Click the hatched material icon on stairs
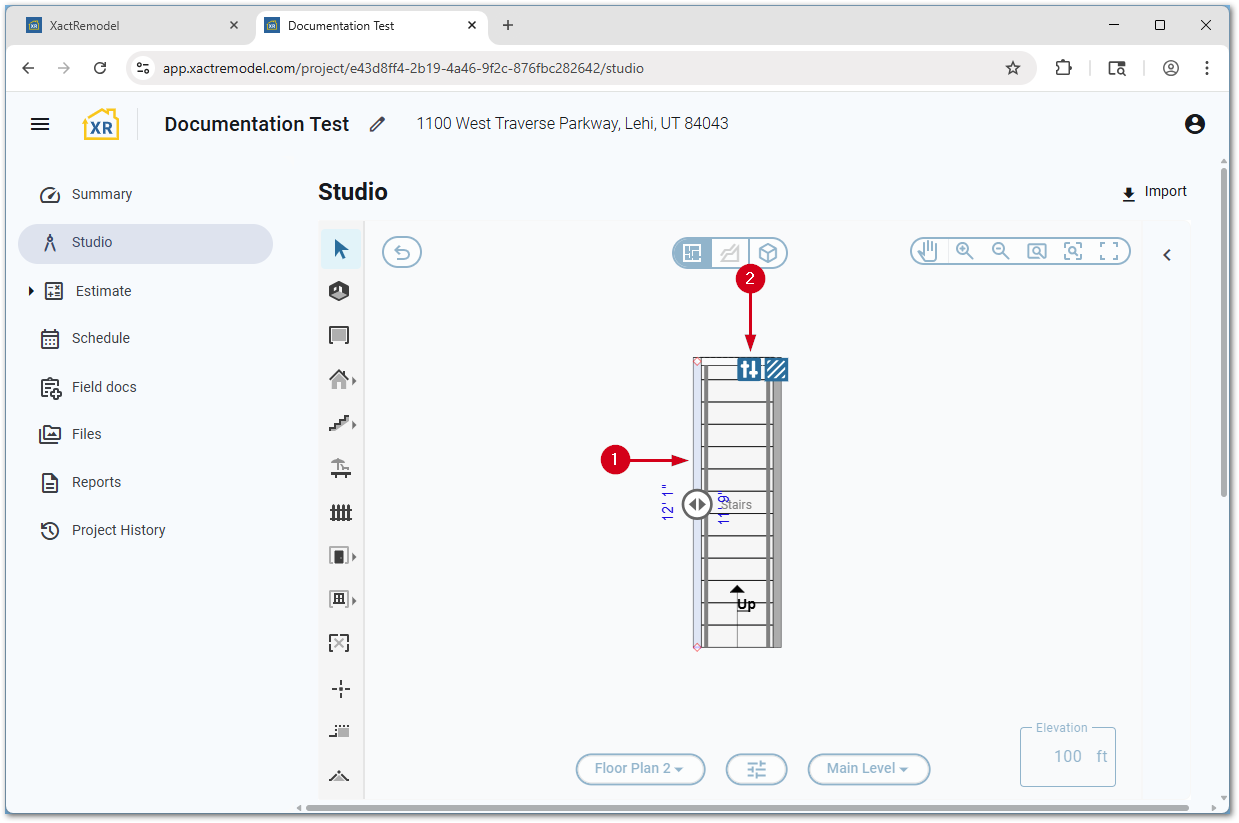Screen dimensions: 1239x823 776,369
